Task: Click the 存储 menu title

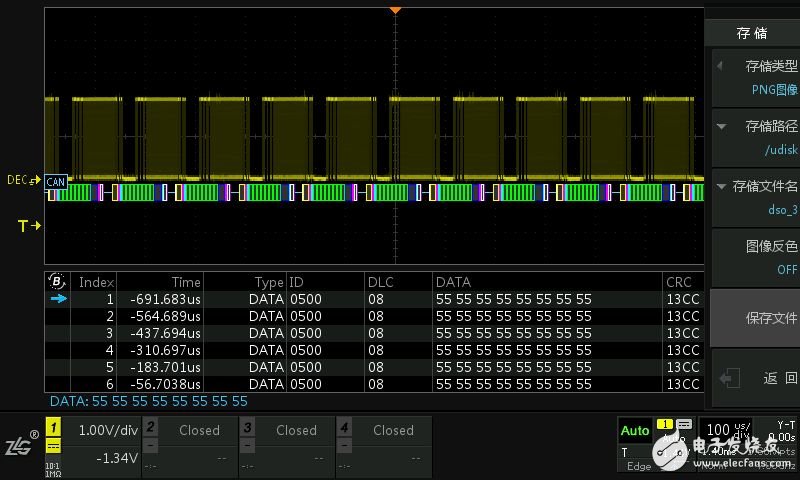Action: (752, 33)
